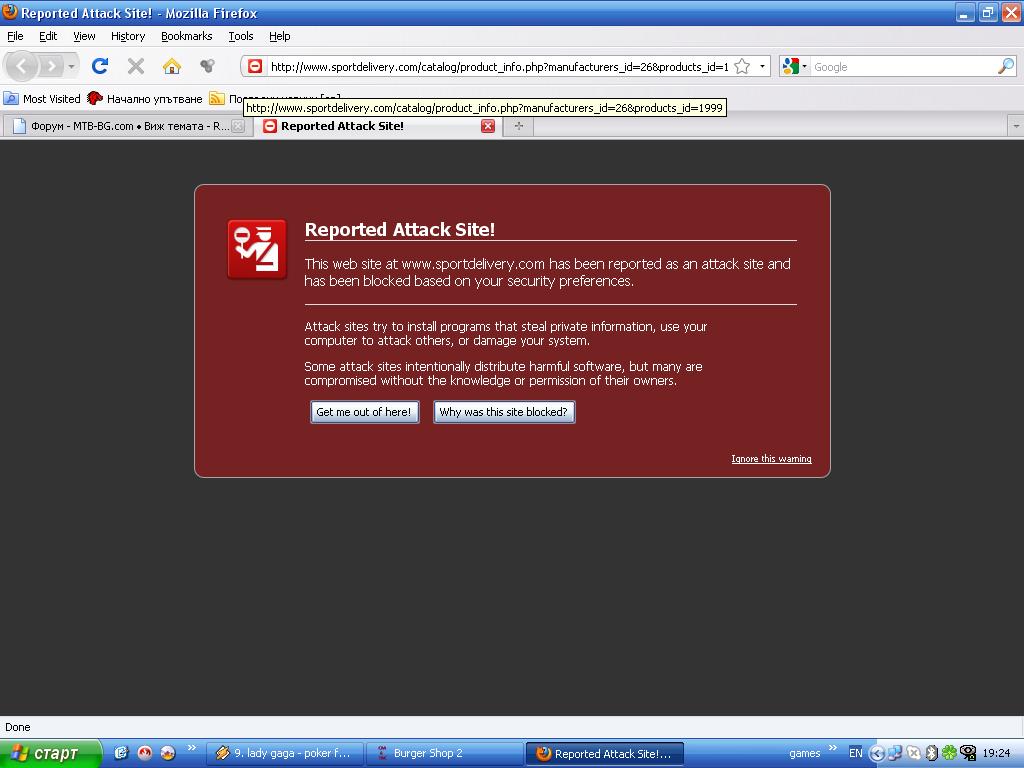This screenshot has height=768, width=1024.
Task: Close the Reported Attack Site tab
Action: coord(488,126)
